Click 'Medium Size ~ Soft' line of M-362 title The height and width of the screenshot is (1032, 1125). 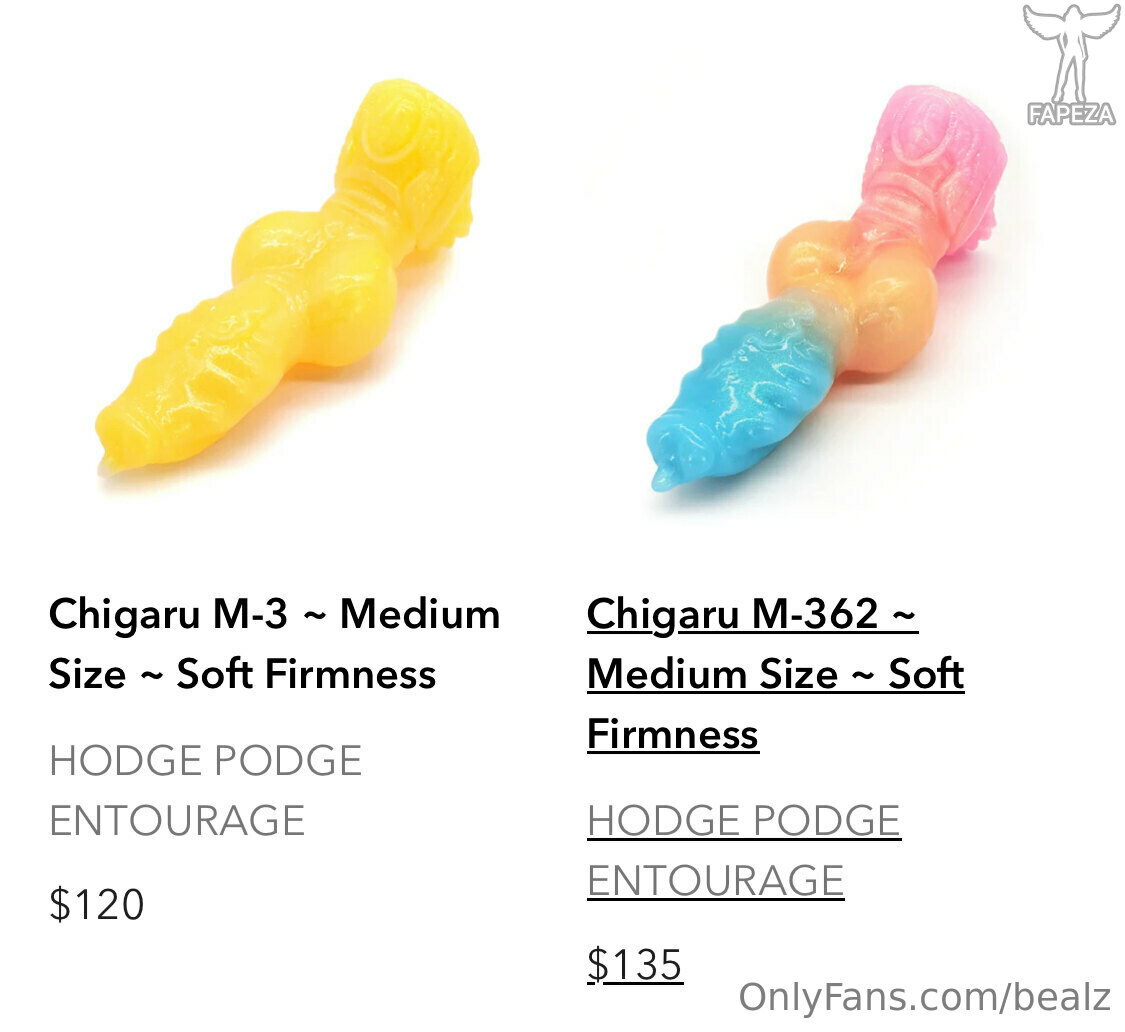(x=775, y=674)
